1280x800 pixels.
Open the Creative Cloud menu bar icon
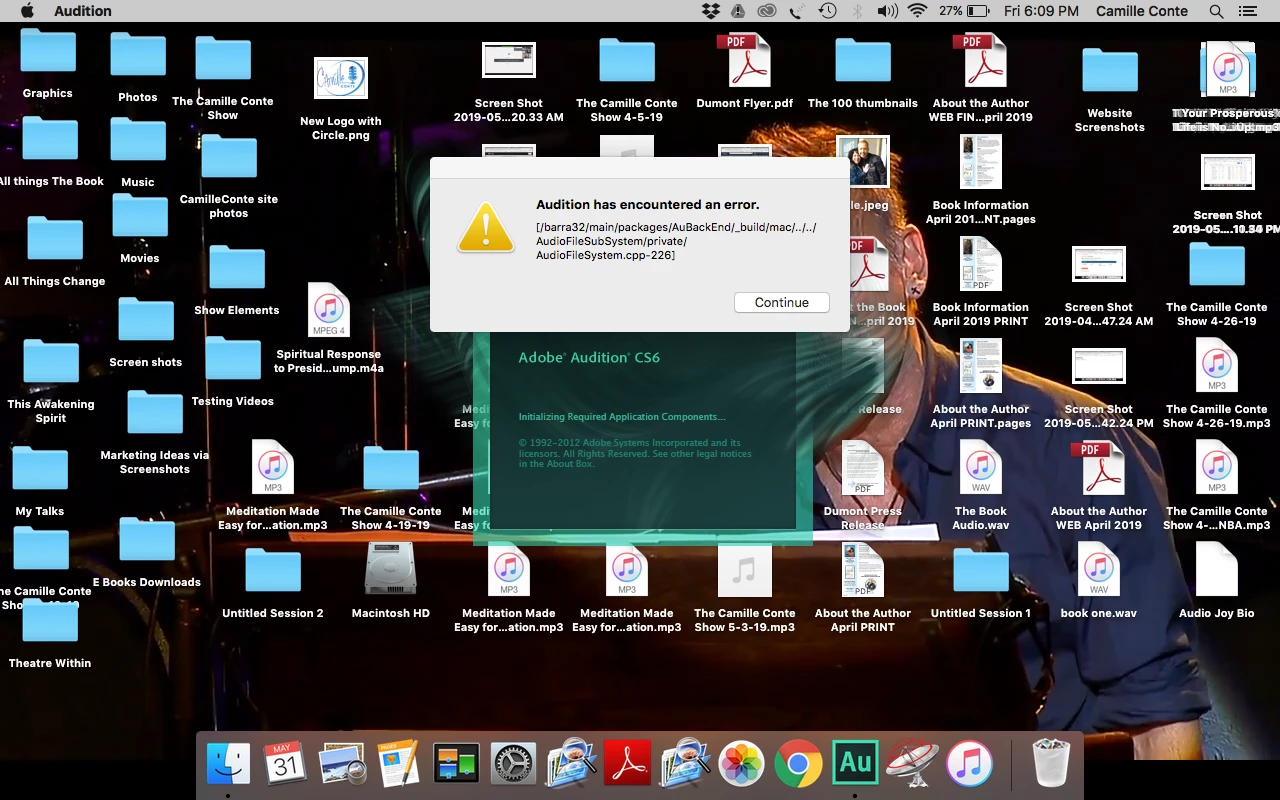pyautogui.click(x=766, y=11)
